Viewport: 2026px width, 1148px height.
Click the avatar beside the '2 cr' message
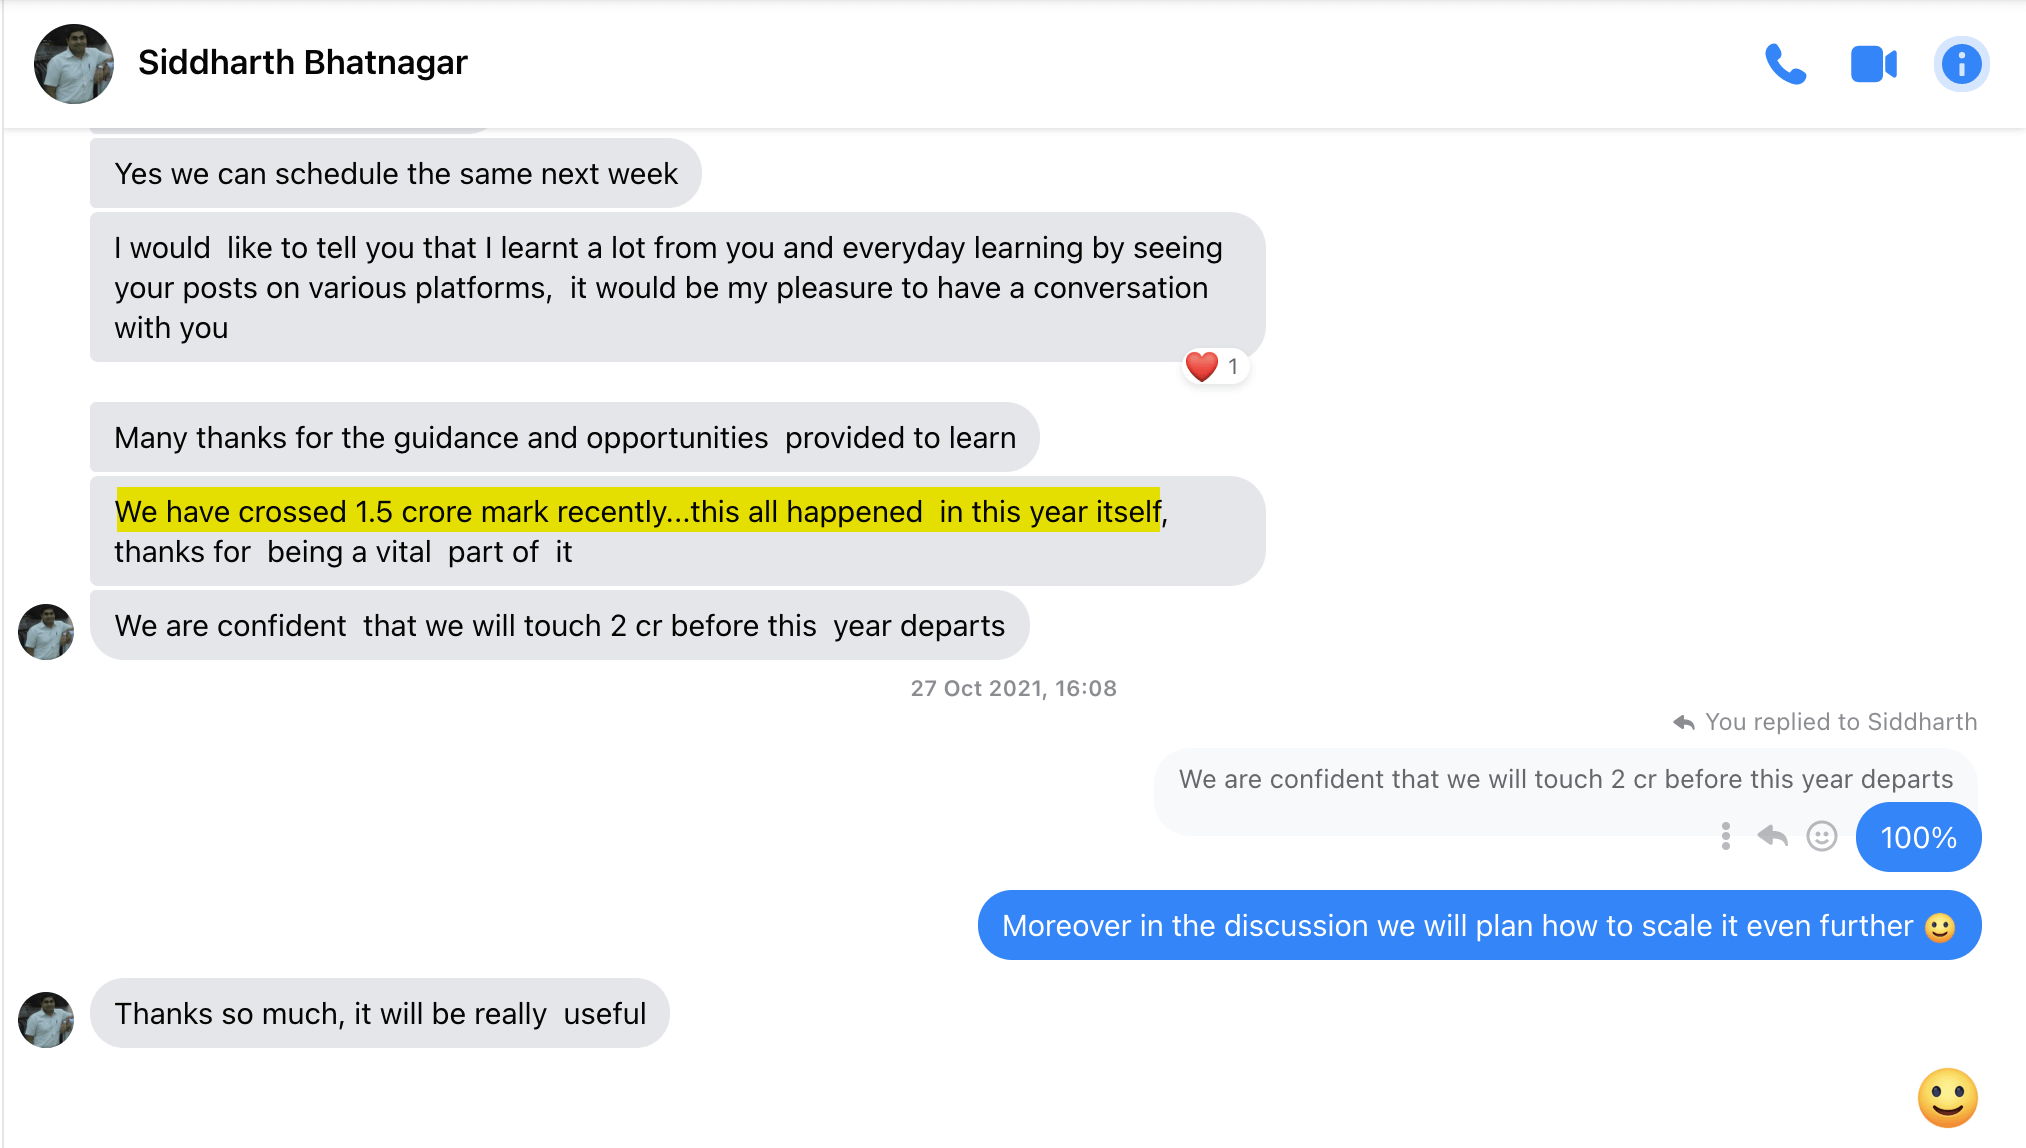pos(46,631)
